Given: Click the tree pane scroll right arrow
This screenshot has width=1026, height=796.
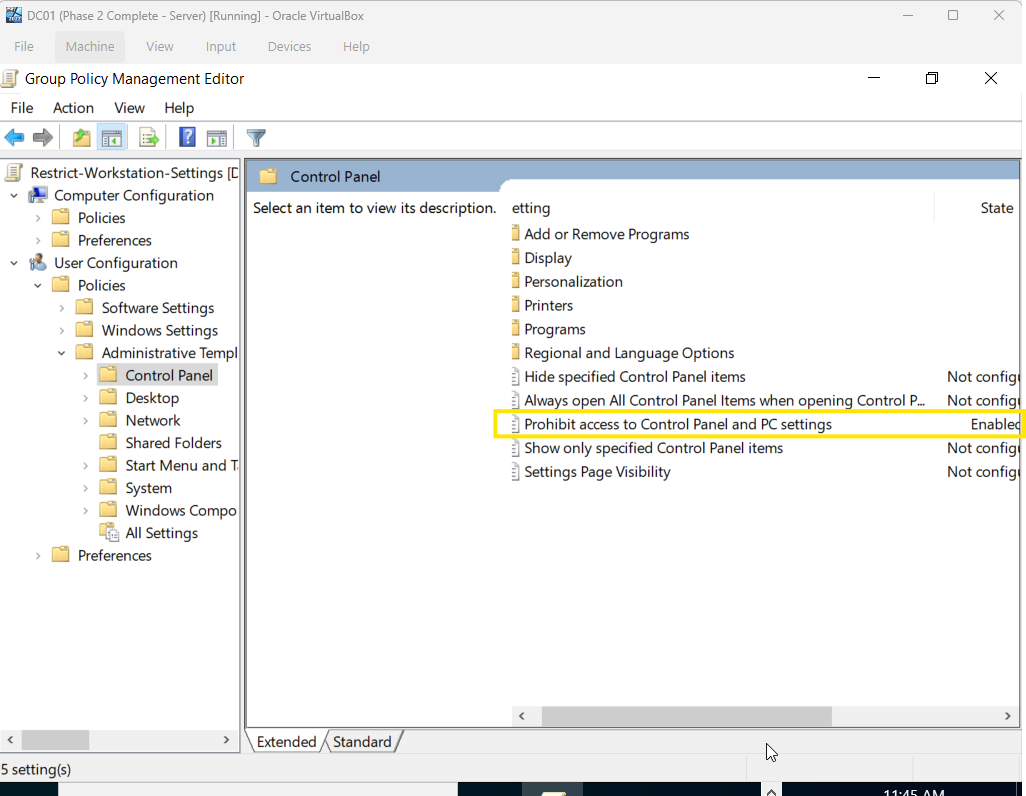Looking at the screenshot, I should coord(226,740).
